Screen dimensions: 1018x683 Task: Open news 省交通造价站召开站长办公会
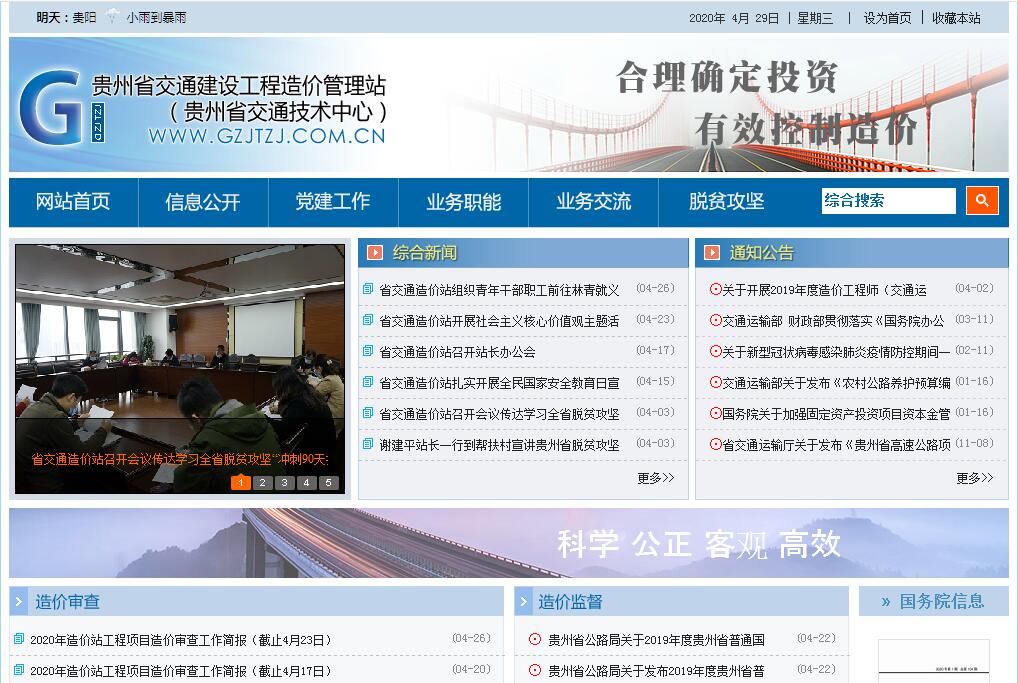(457, 352)
